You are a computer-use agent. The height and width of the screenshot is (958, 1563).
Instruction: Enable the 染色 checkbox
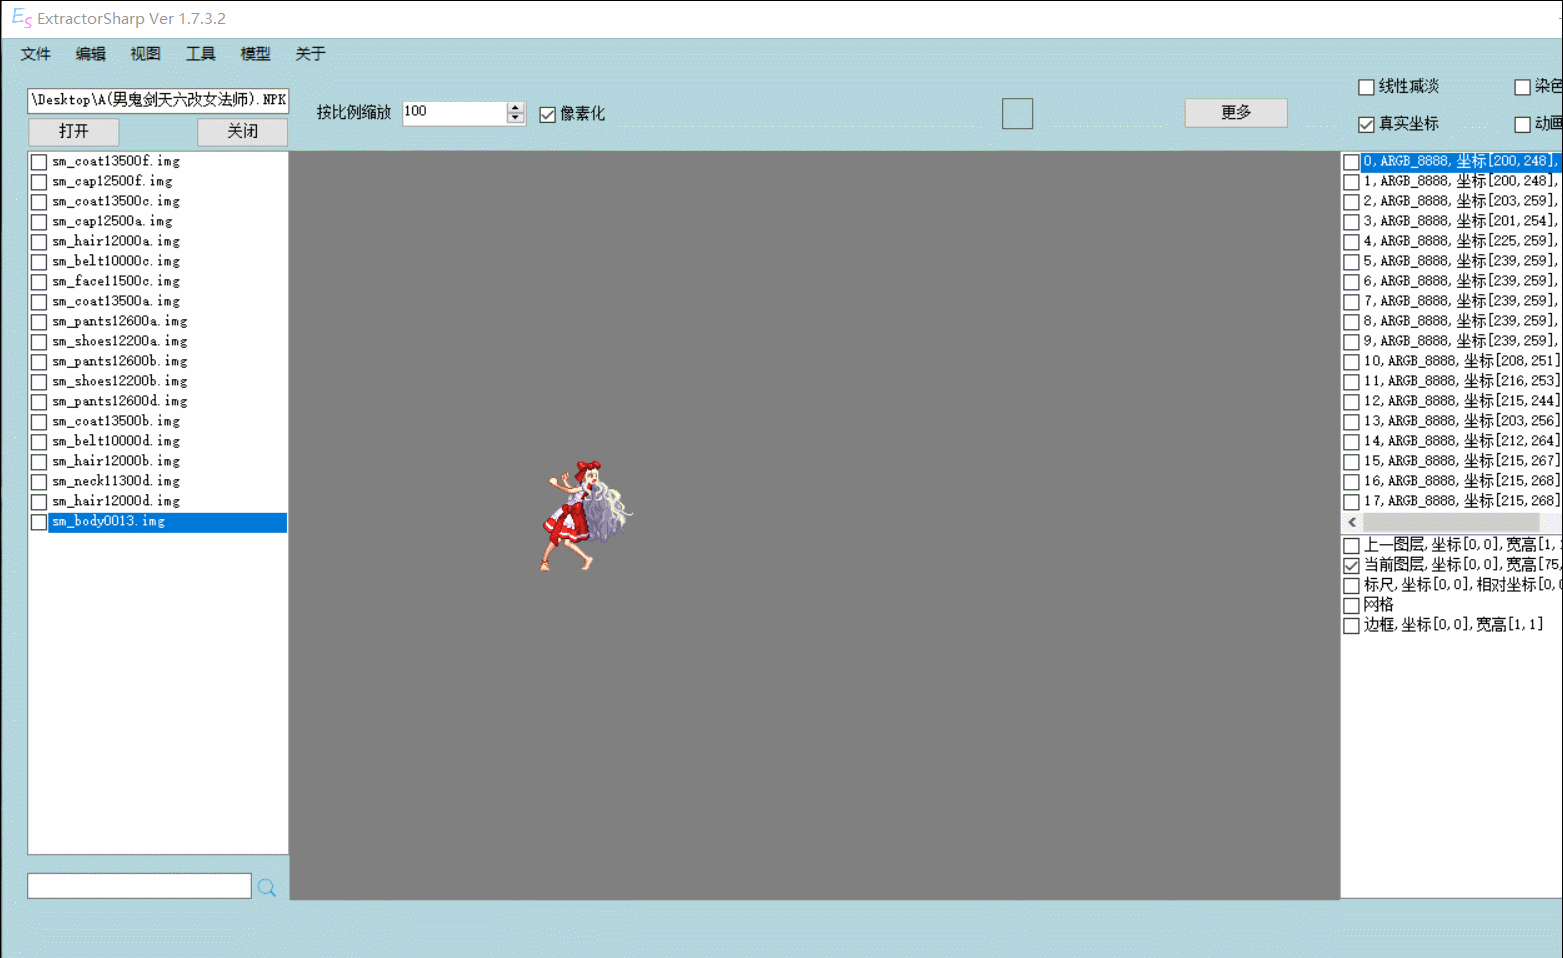tap(1522, 87)
